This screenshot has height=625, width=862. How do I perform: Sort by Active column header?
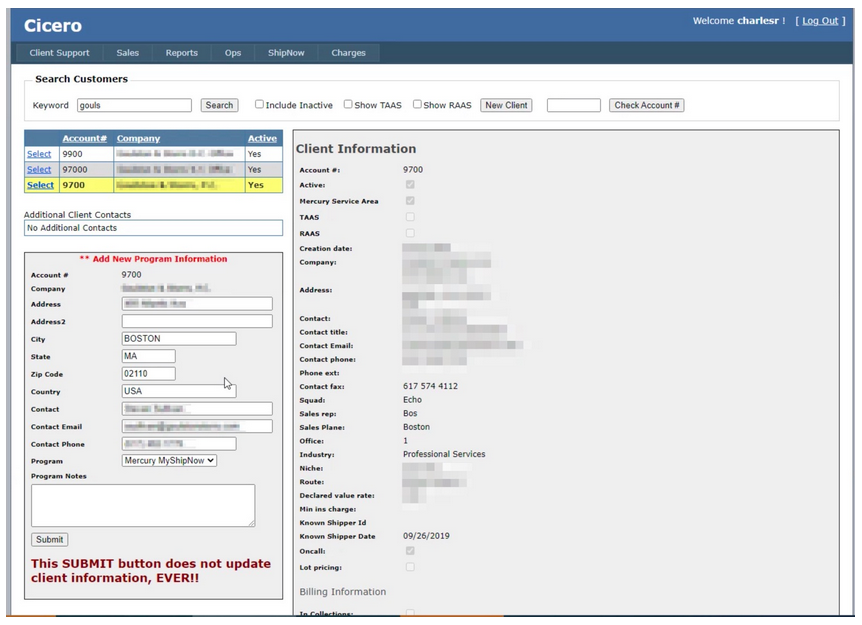[x=262, y=139]
